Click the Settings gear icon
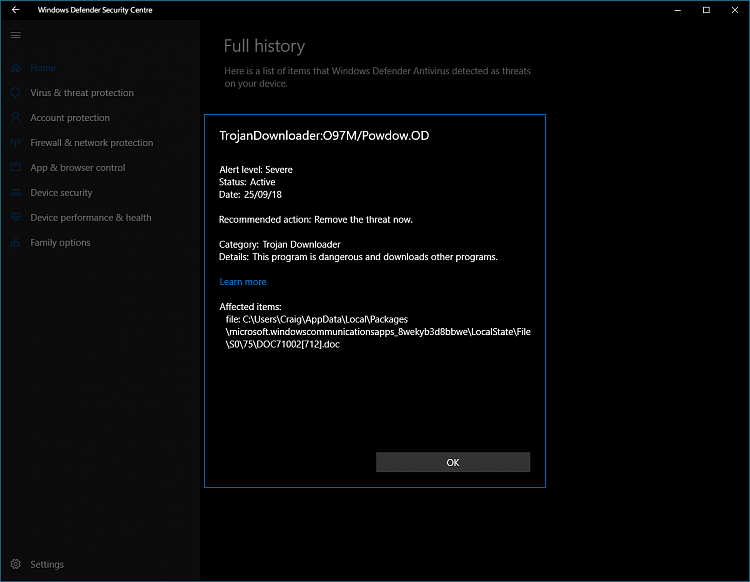Image resolution: width=750 pixels, height=582 pixels. click(x=15, y=564)
